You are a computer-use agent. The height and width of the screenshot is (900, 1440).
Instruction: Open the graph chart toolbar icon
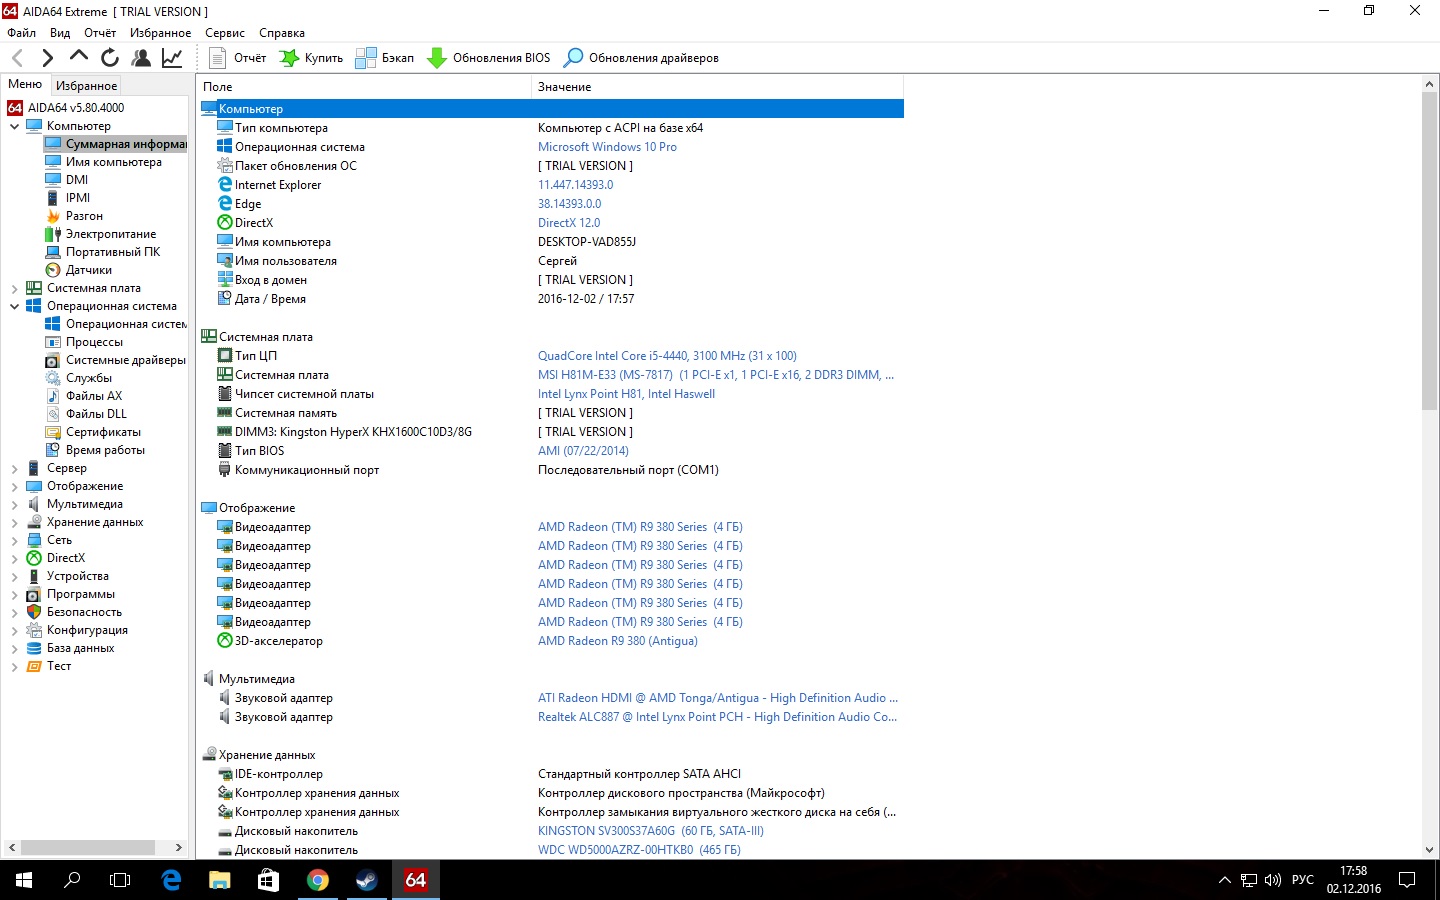pos(172,58)
